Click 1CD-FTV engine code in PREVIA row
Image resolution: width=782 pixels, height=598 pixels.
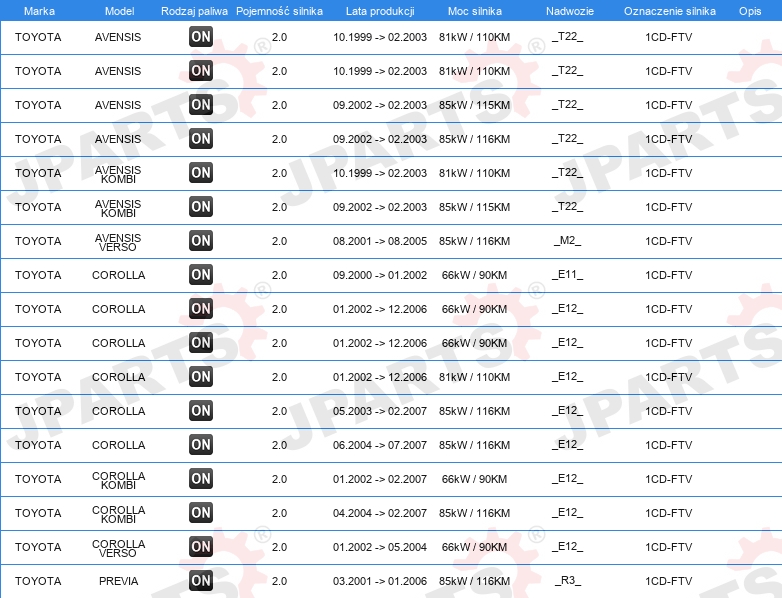point(669,581)
